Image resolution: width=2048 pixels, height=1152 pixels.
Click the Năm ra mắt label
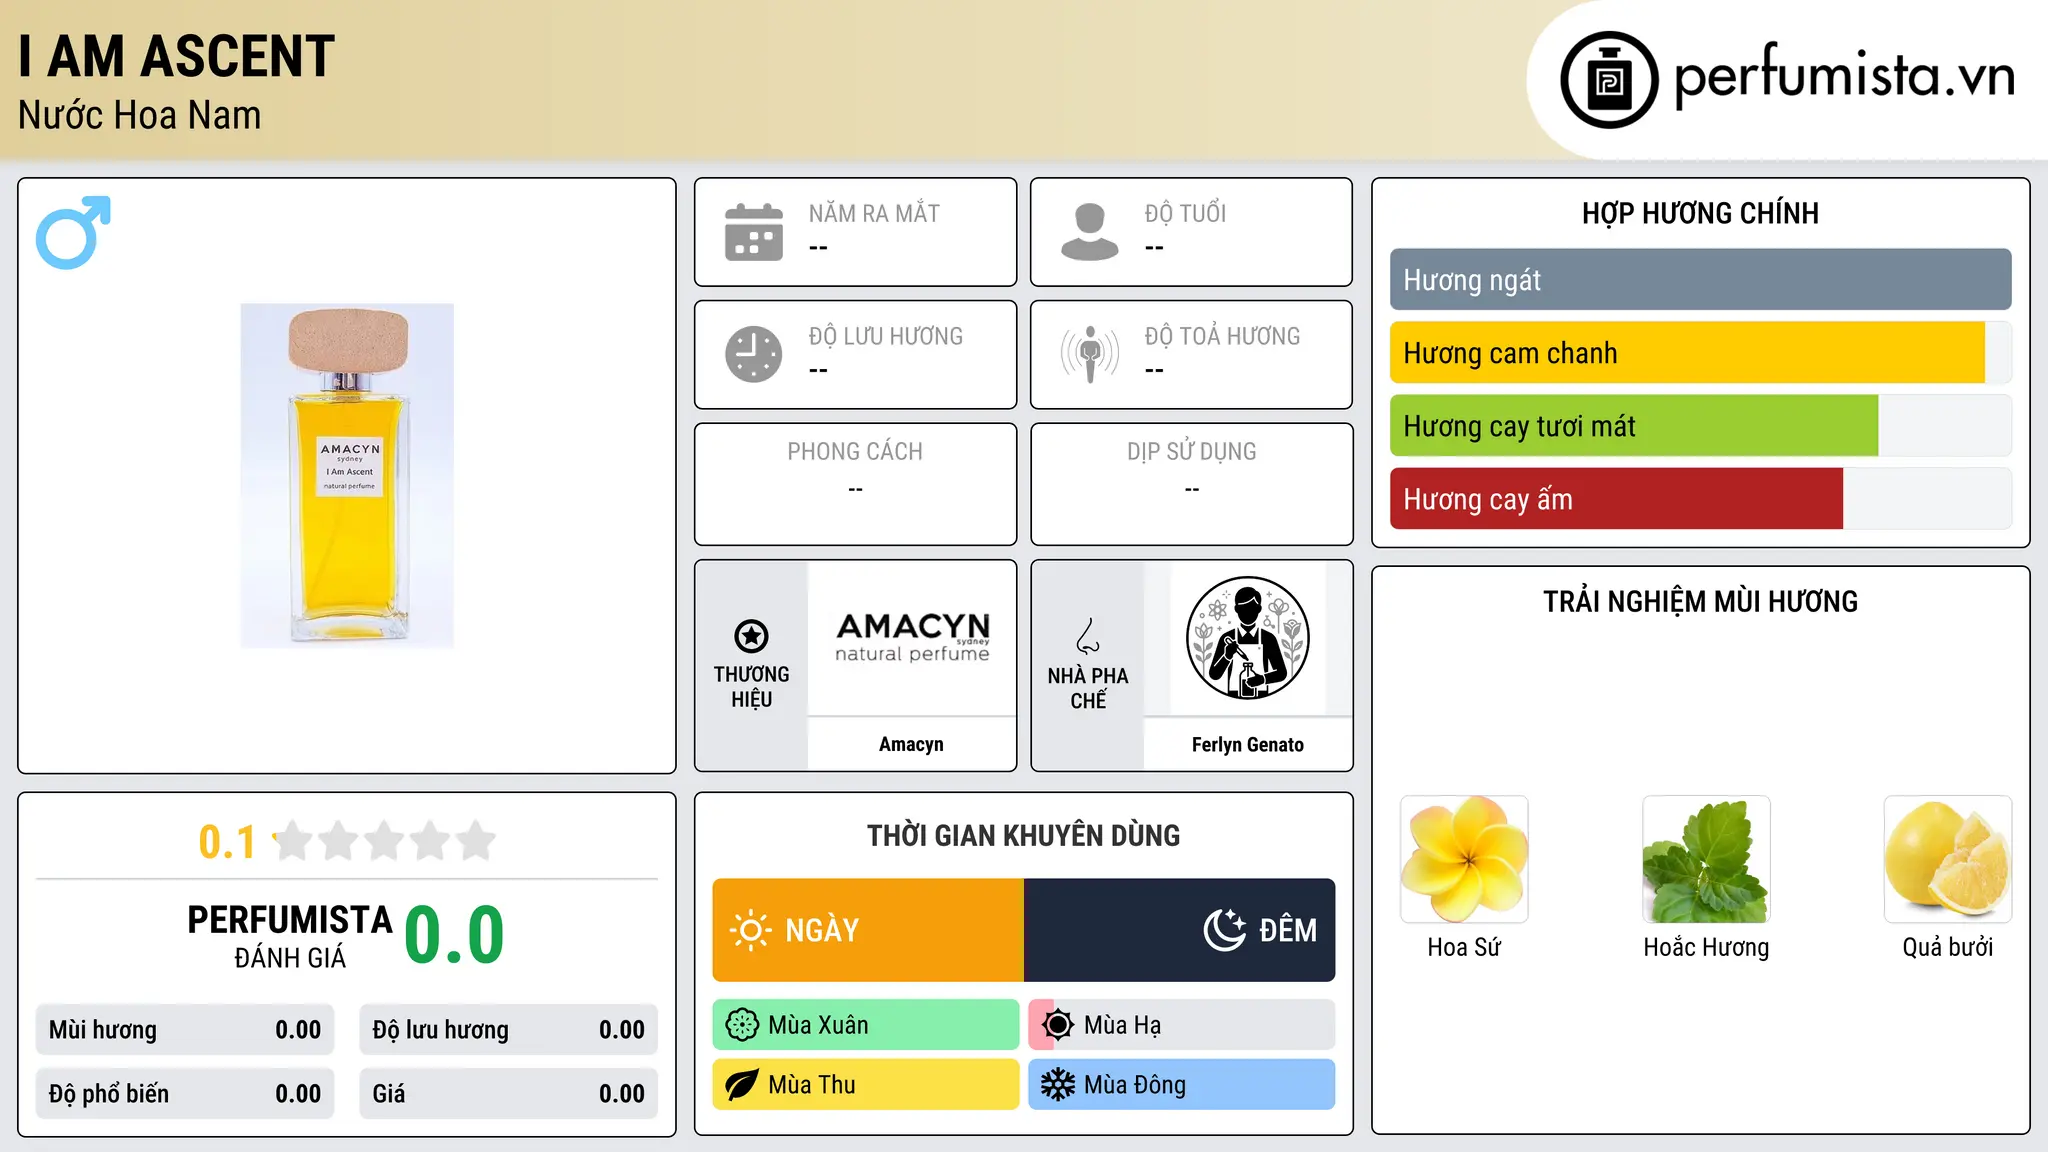tap(874, 213)
